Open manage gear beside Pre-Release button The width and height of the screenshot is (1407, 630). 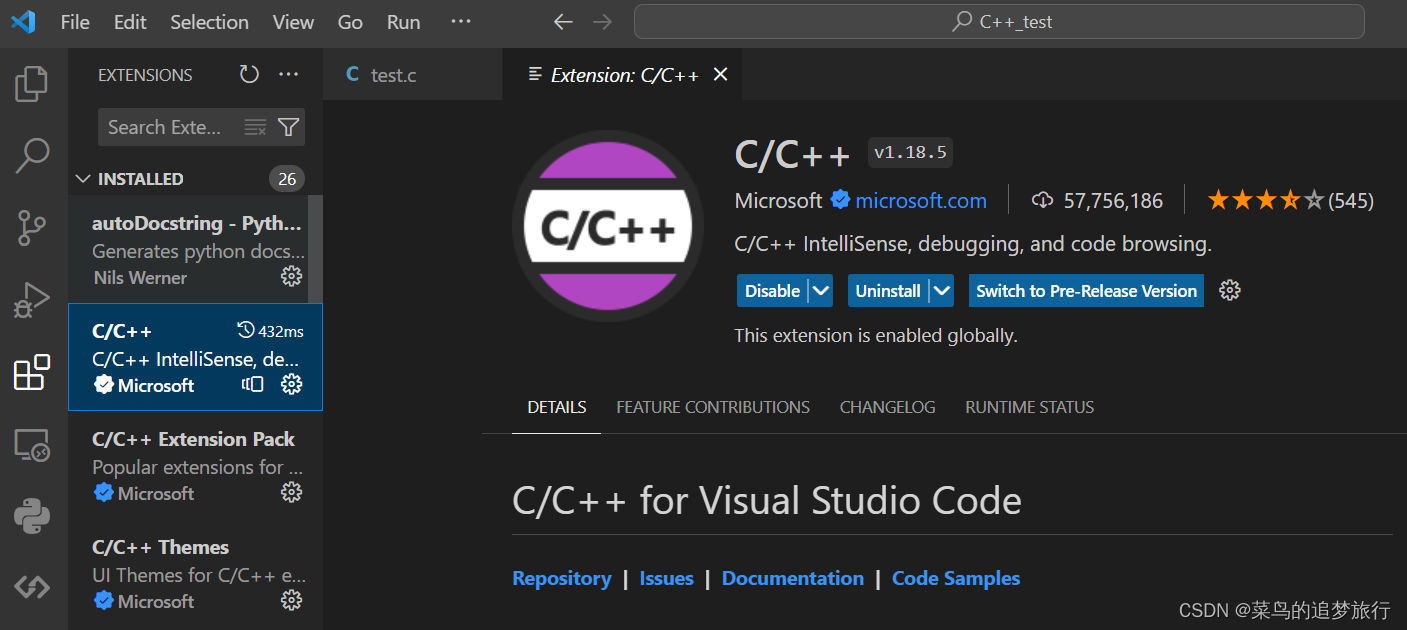coord(1230,290)
